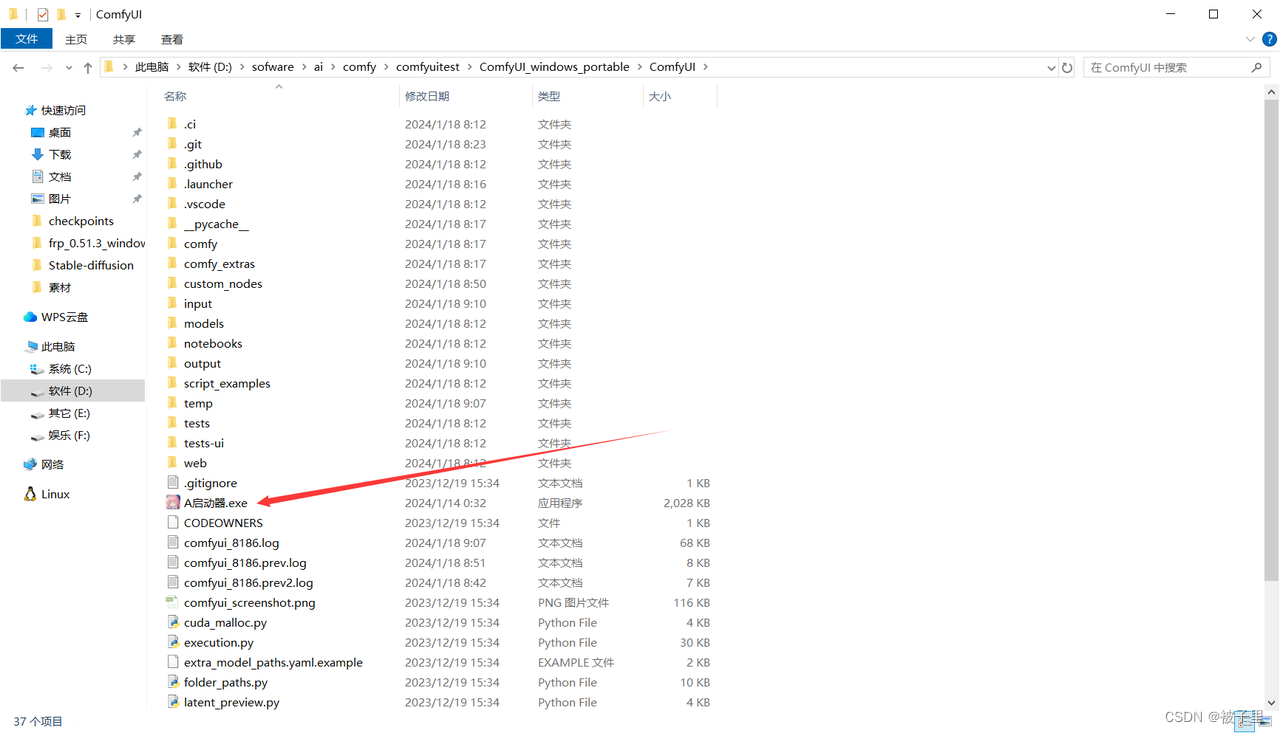Click the search magnifier icon

point(1257,68)
